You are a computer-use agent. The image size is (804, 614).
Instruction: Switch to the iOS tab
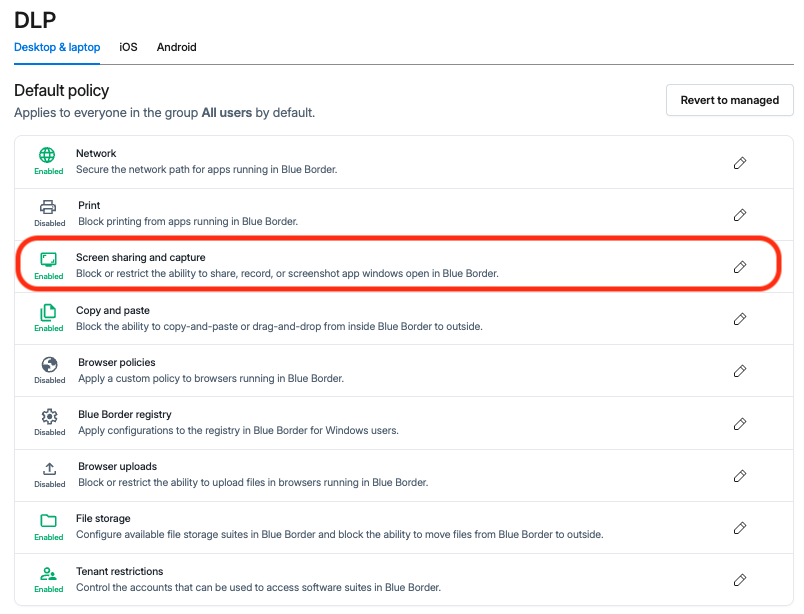[x=128, y=47]
